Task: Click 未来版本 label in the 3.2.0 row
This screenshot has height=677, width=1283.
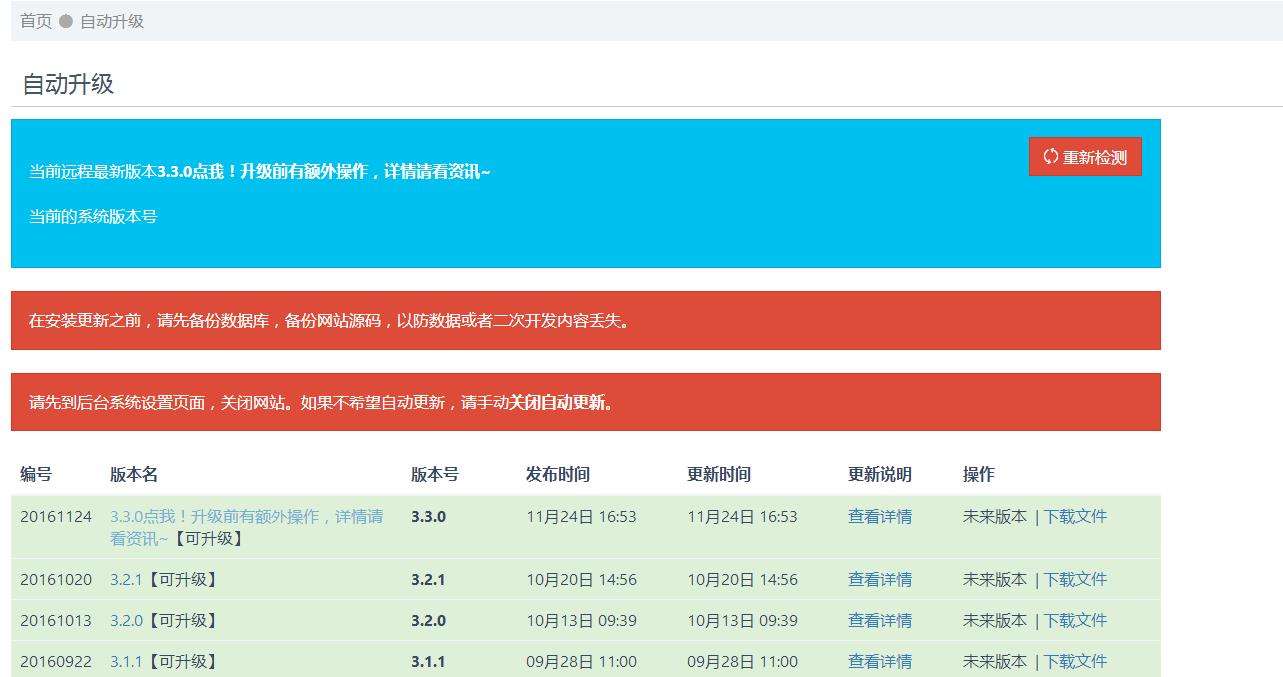Action: (x=995, y=620)
